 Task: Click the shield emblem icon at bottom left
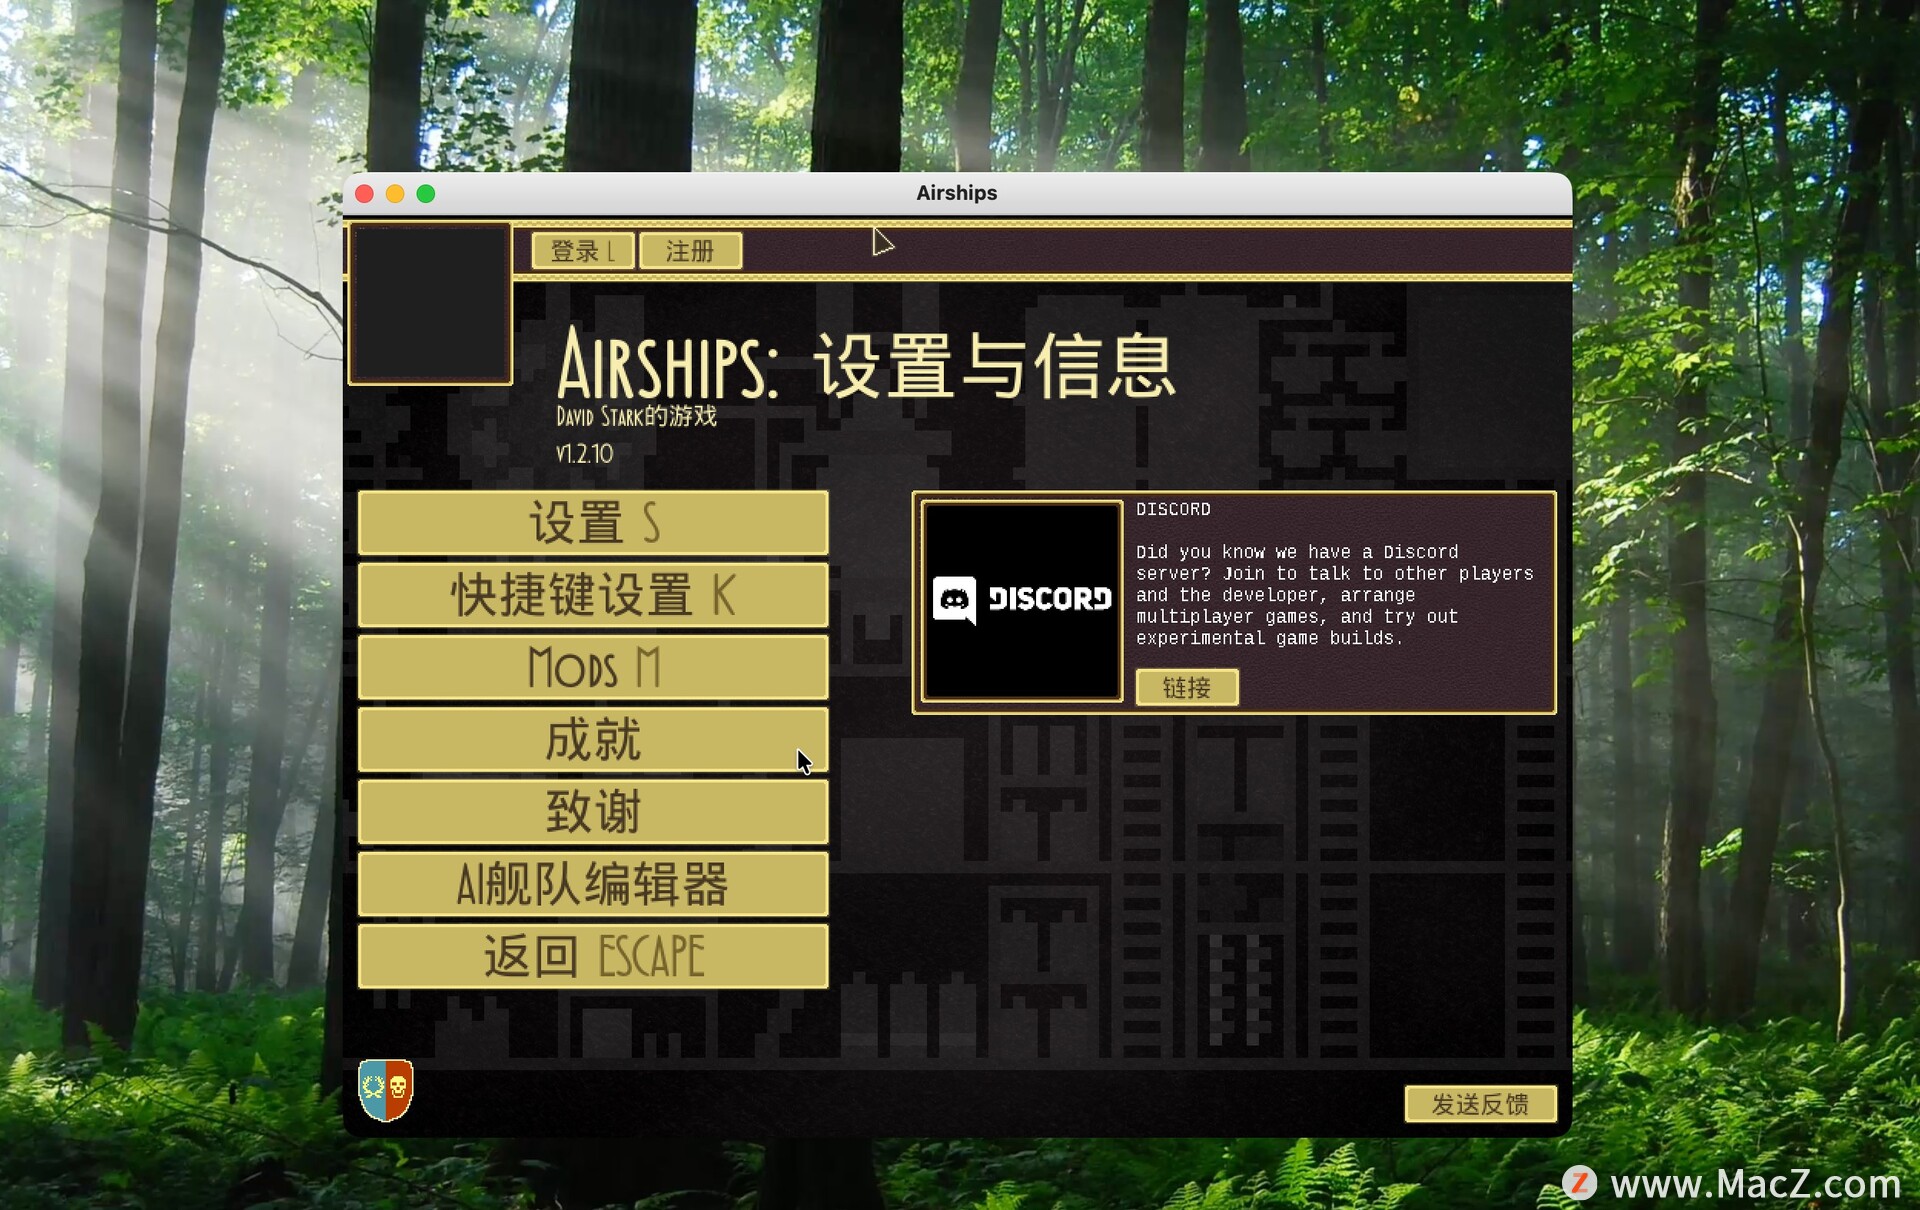point(385,1089)
